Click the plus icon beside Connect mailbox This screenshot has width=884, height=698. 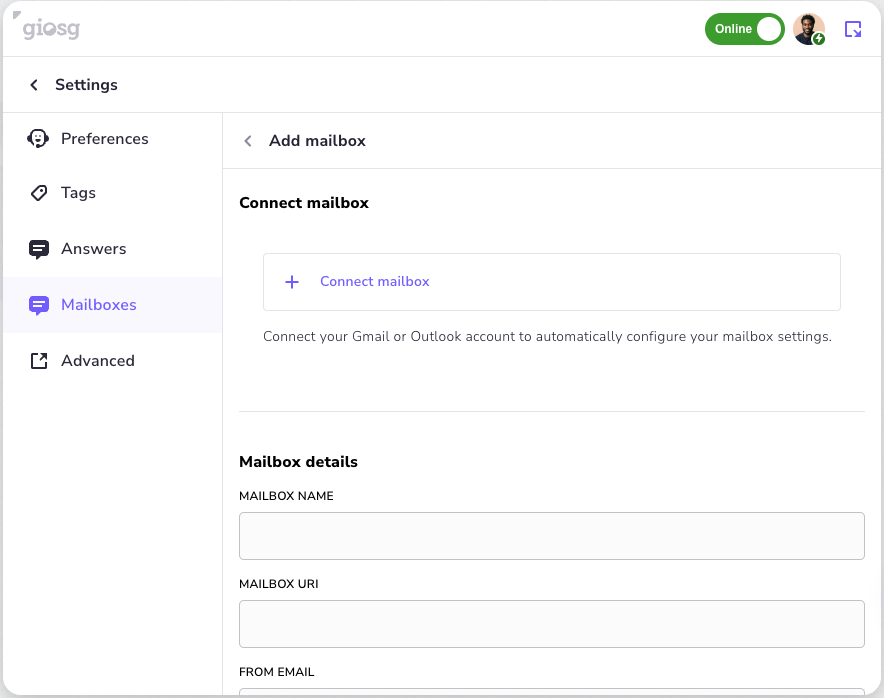pyautogui.click(x=292, y=282)
